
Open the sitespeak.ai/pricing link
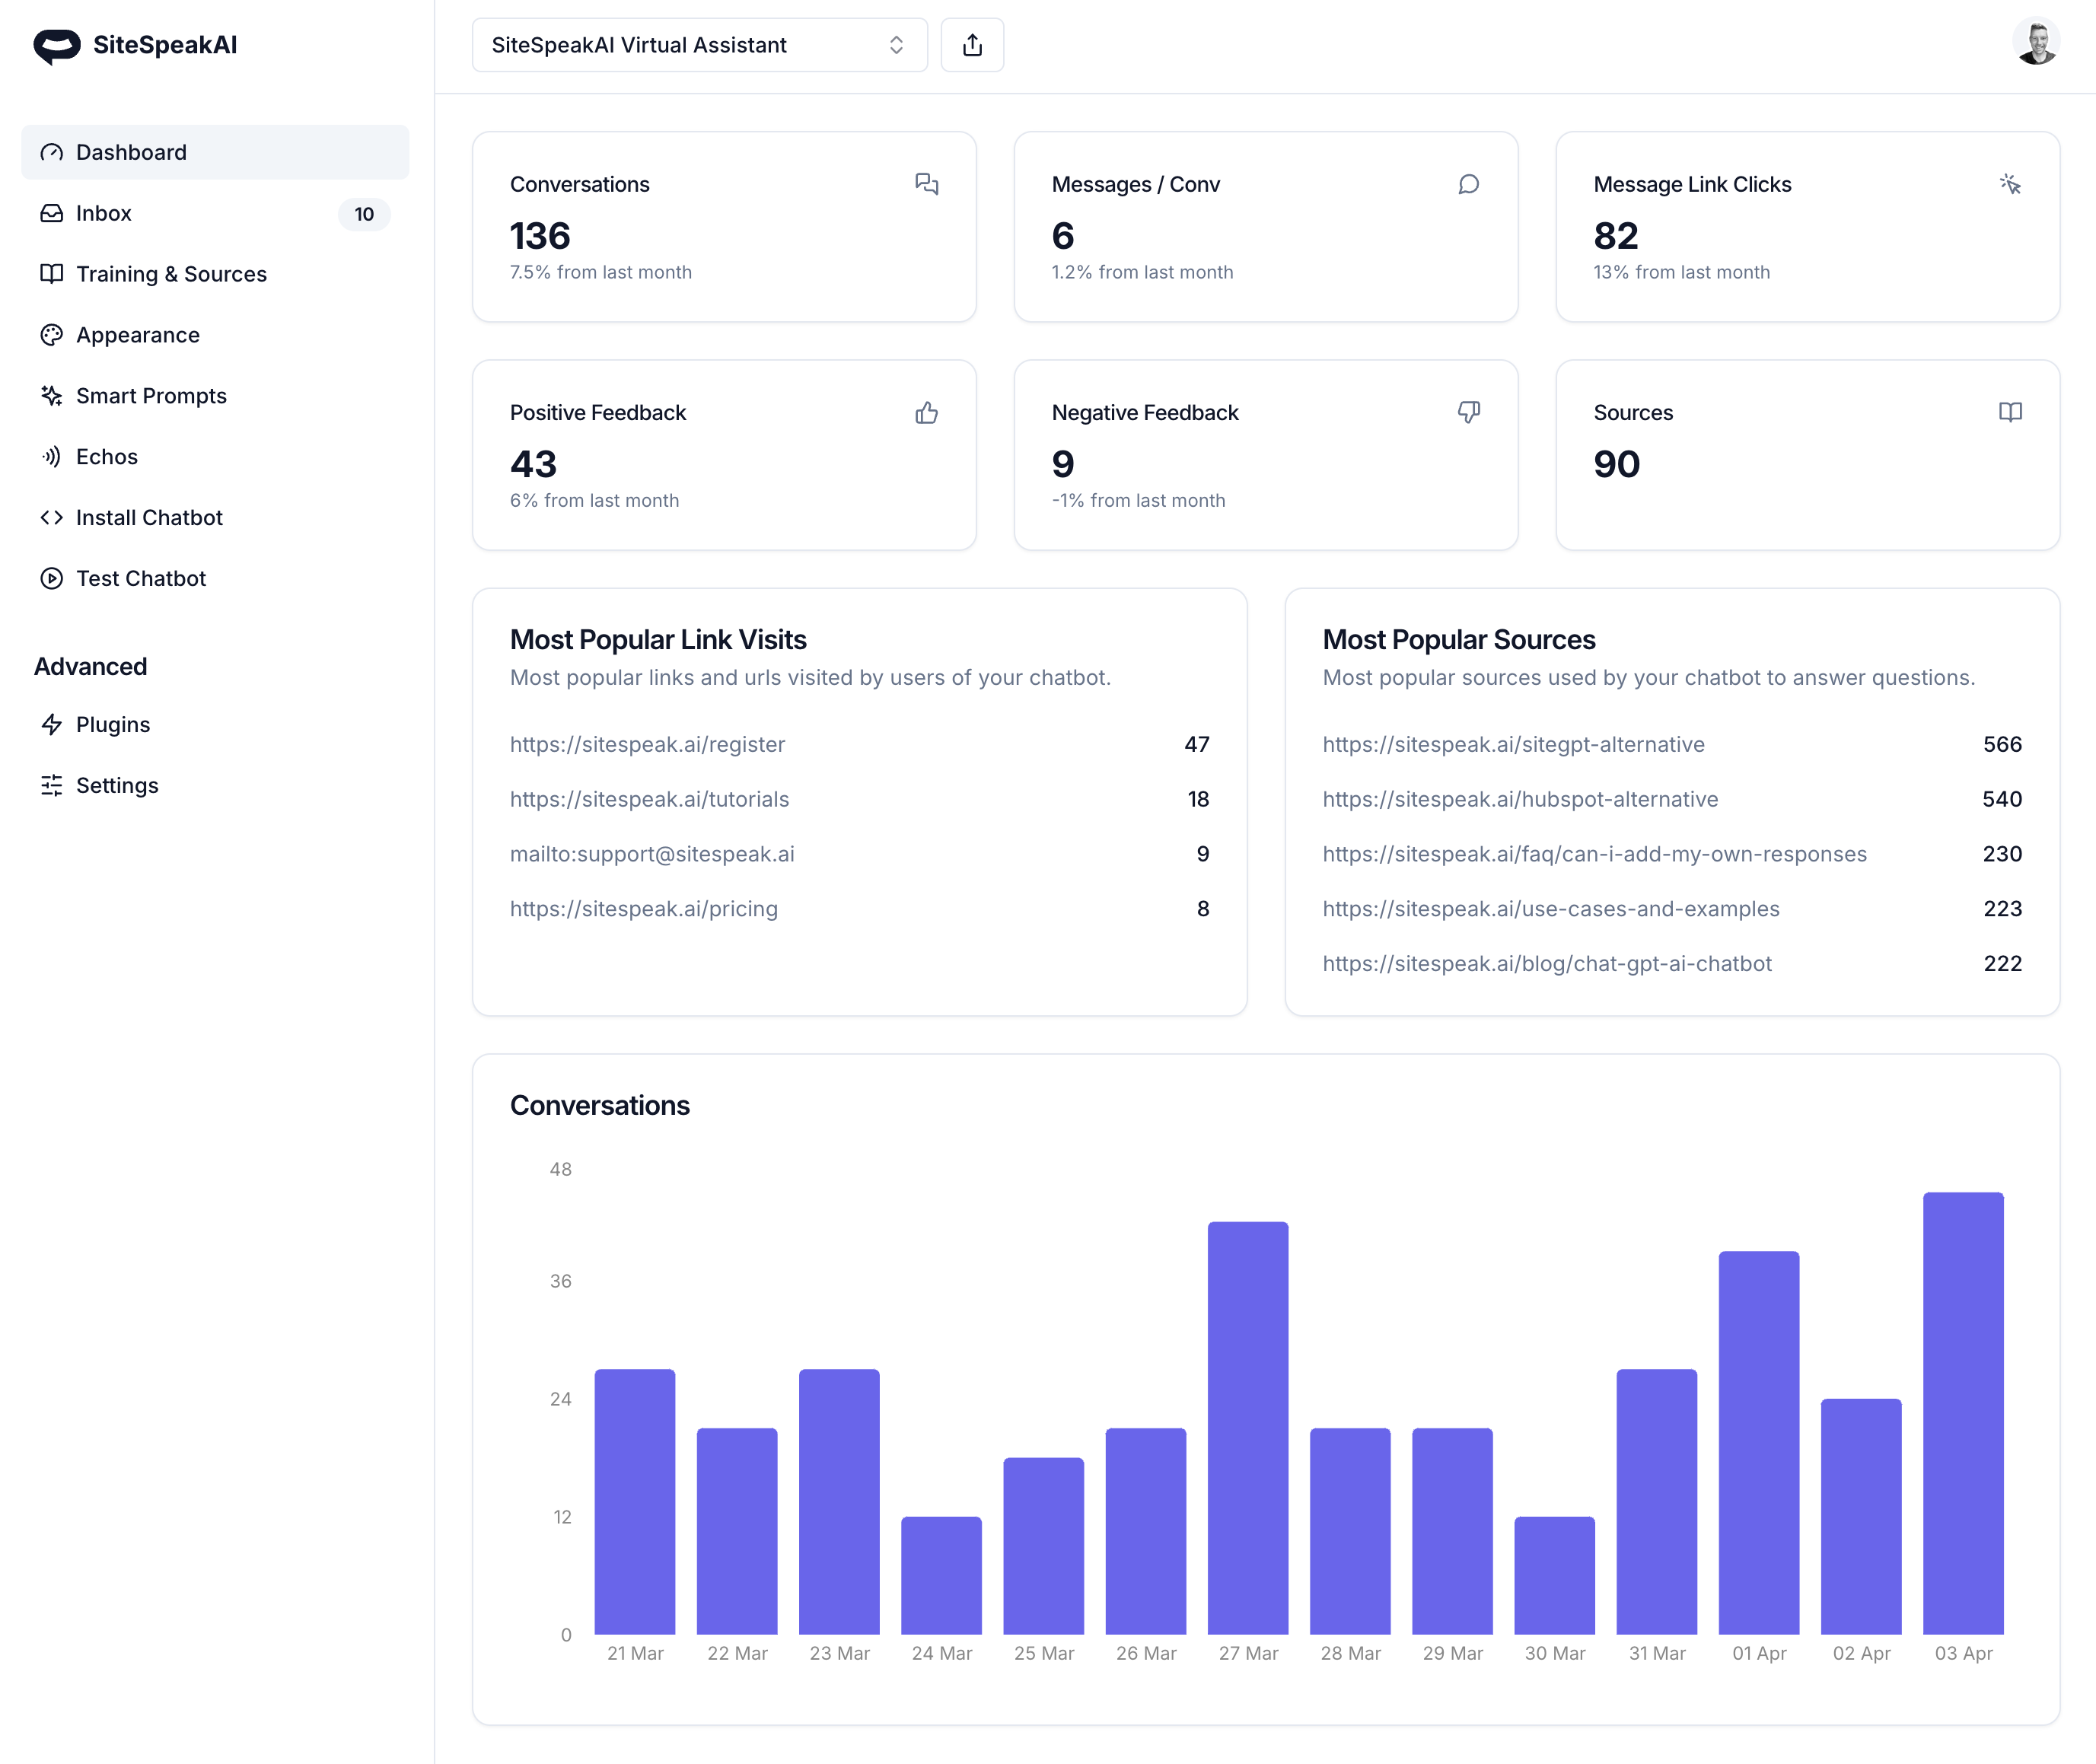coord(643,909)
